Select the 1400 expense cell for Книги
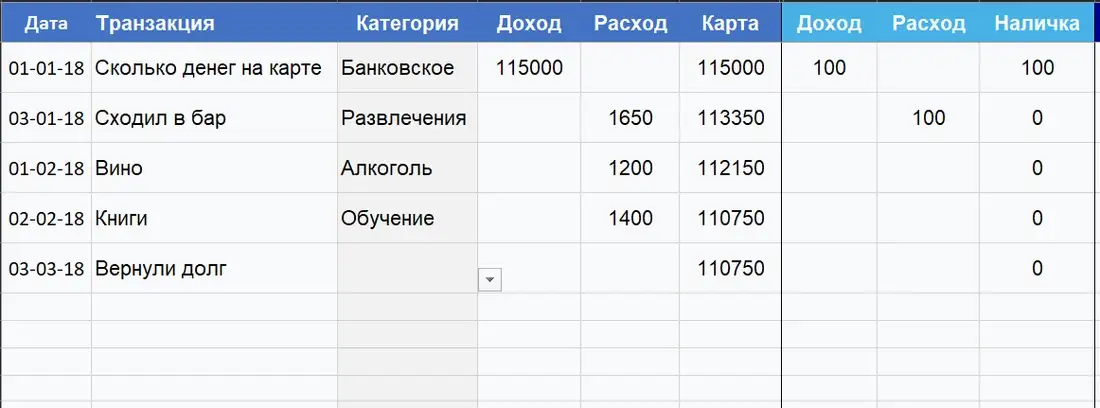 (x=630, y=218)
